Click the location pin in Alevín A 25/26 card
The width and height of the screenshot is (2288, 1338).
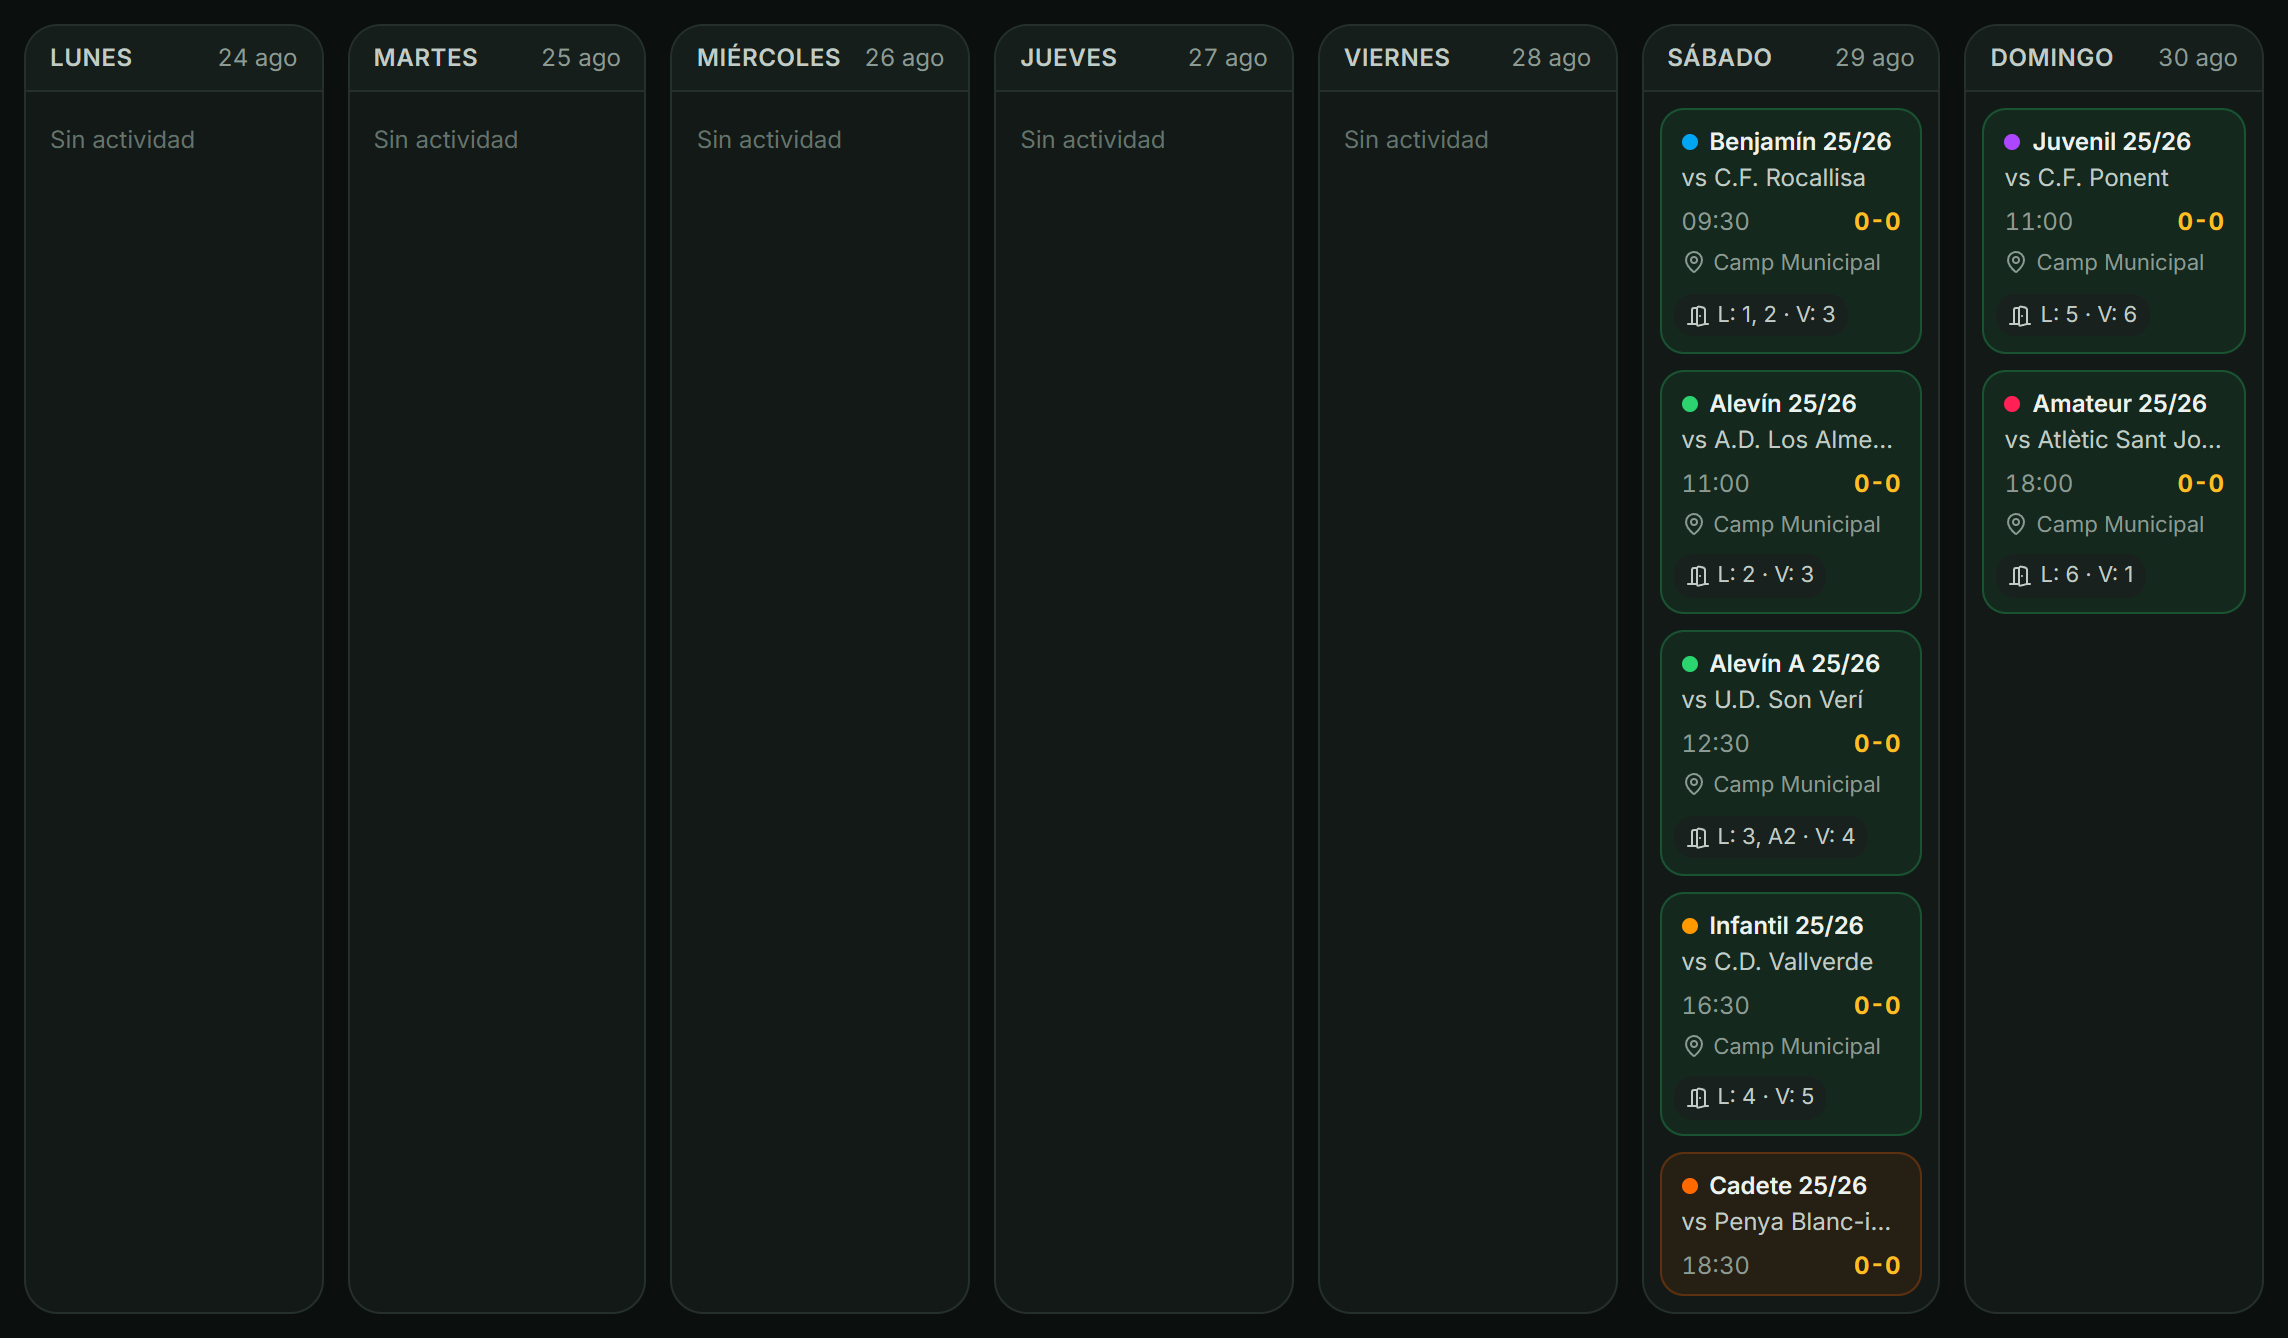[1693, 784]
